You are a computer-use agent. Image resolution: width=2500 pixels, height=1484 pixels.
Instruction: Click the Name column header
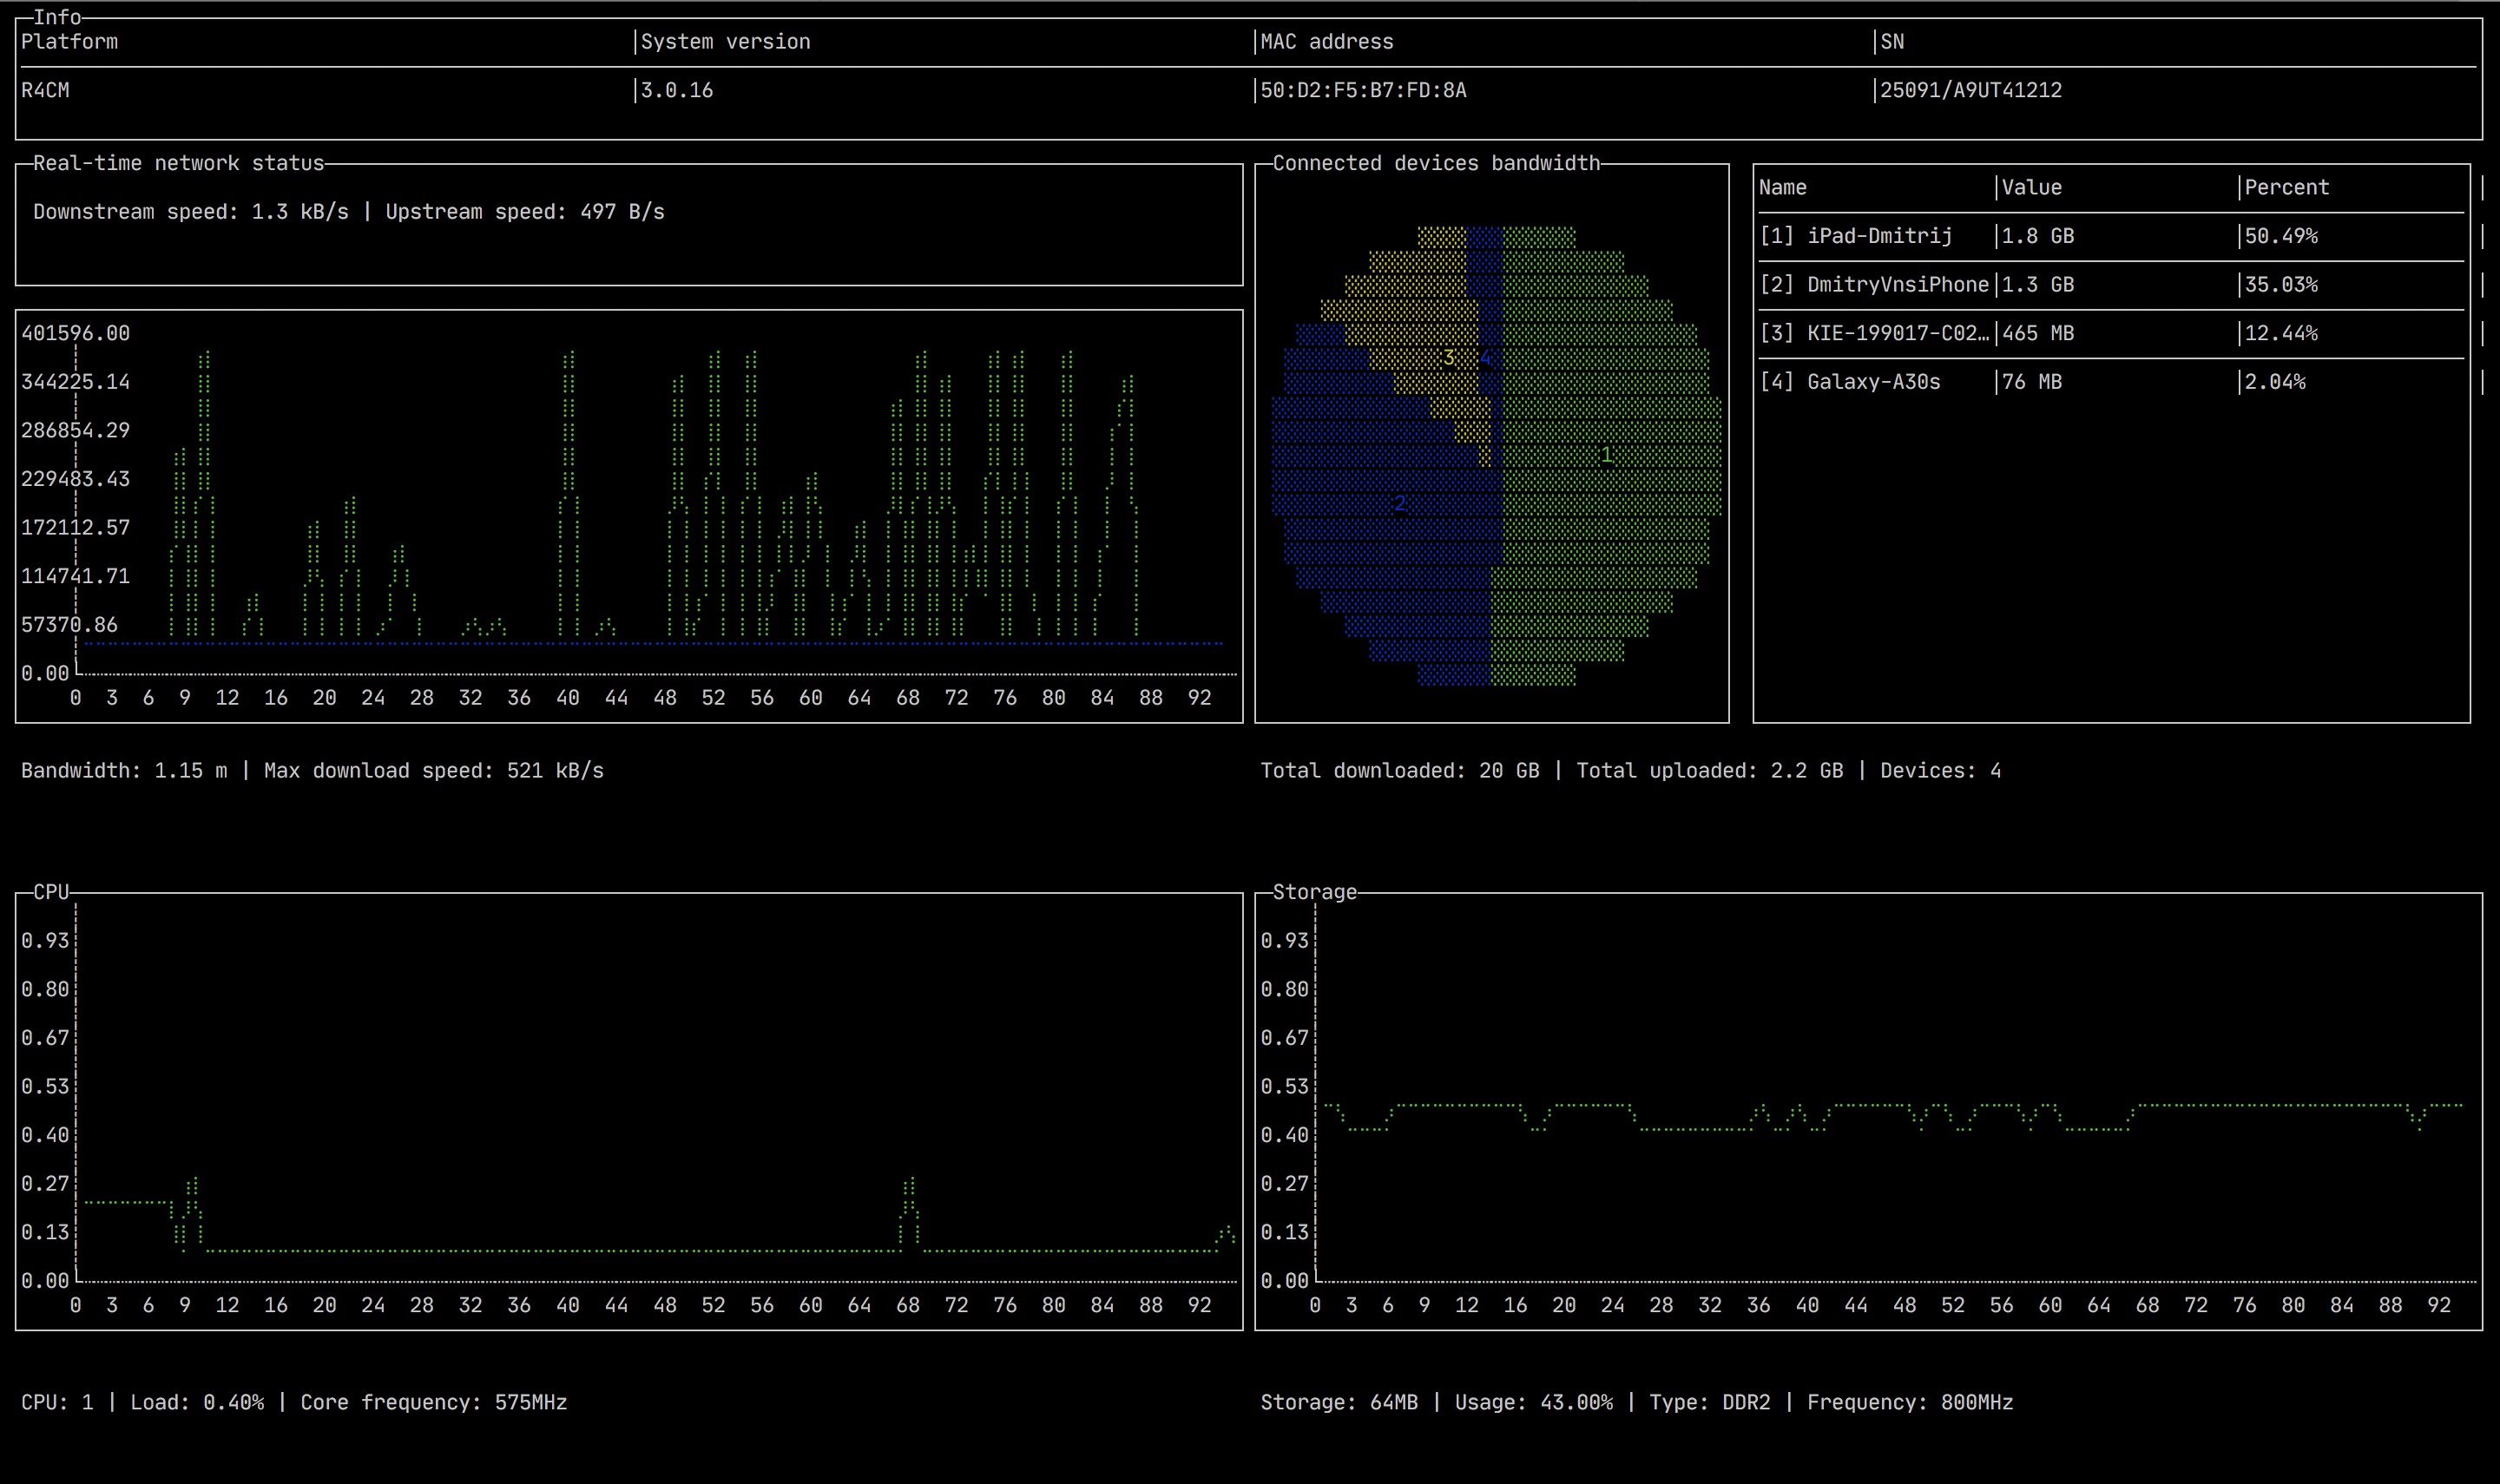tap(1782, 188)
